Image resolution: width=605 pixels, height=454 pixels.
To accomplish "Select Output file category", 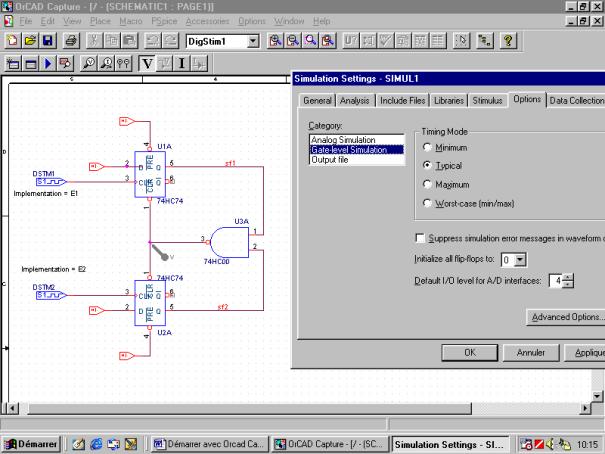I will [x=357, y=160].
